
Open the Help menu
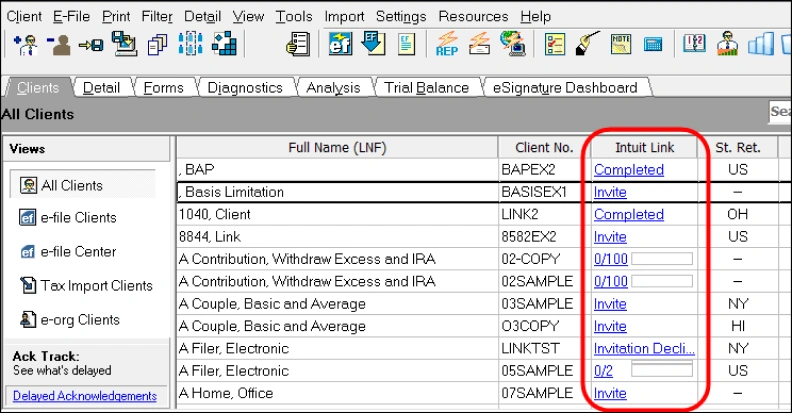535,17
